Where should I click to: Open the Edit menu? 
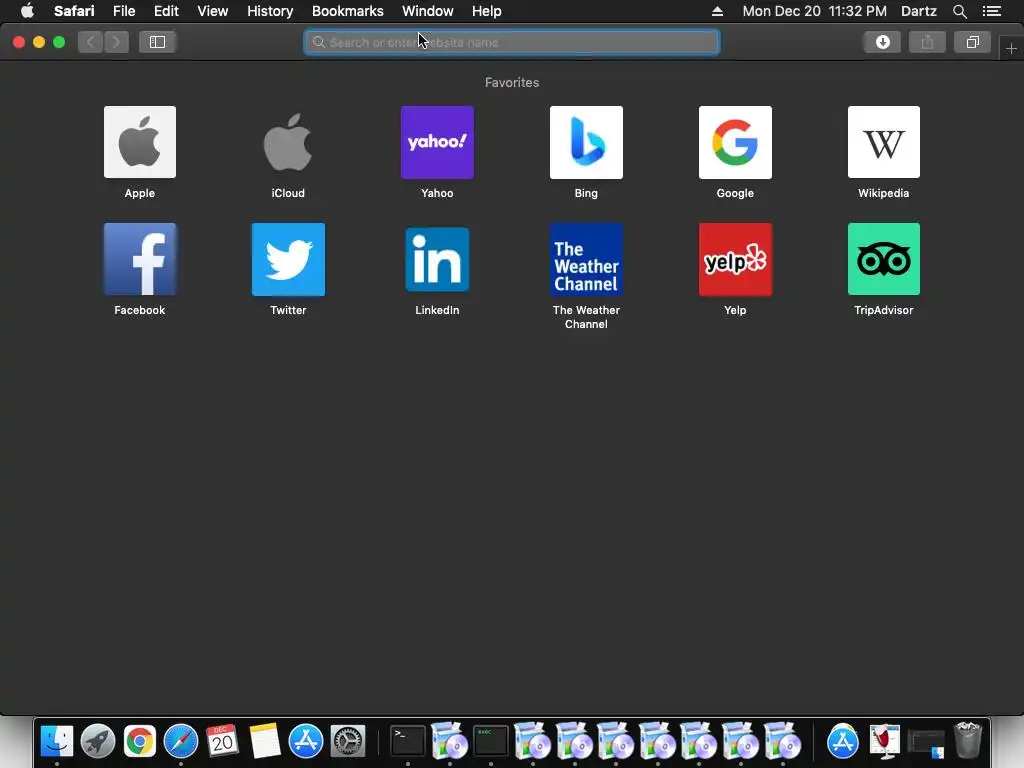166,11
